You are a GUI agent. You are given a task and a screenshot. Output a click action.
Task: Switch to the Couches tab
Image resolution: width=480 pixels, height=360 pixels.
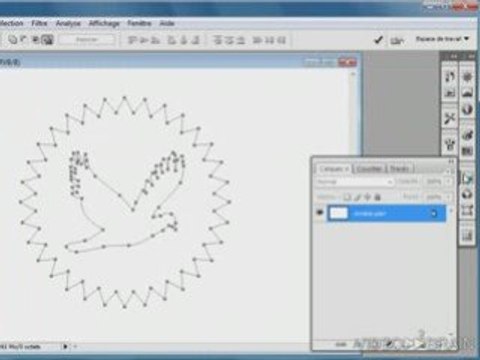(369, 169)
